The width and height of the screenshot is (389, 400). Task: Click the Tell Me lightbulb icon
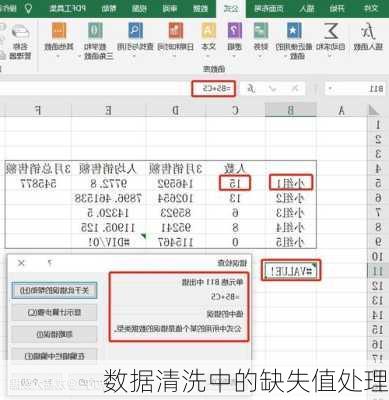pos(29,8)
